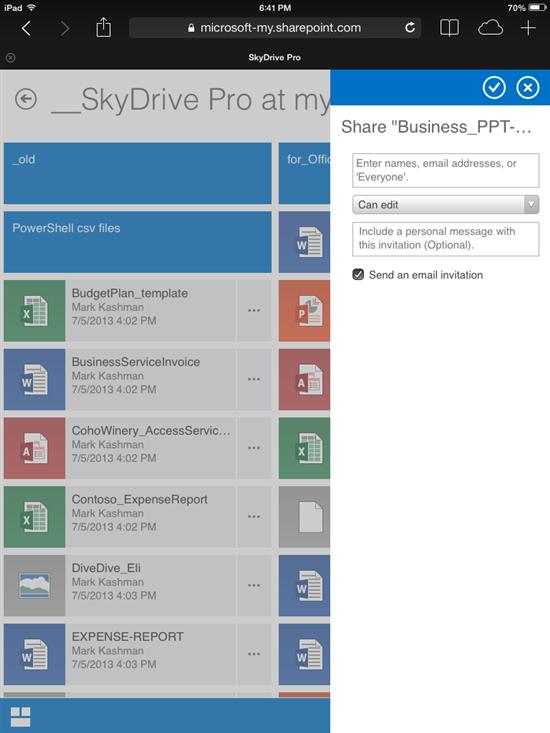Screen dimensions: 550x733
Task: Open BudgetPlan_template file name
Action: coord(130,293)
